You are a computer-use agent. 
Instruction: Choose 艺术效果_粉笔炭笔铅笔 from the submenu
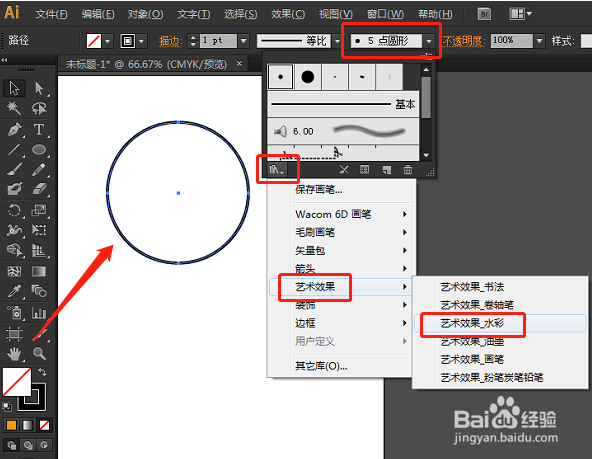point(500,377)
